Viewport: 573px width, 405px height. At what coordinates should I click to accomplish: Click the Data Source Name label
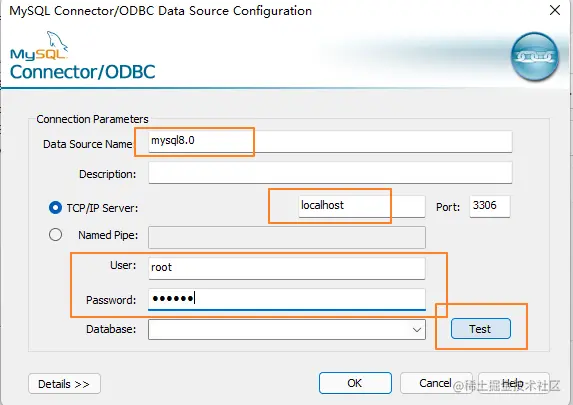click(88, 144)
